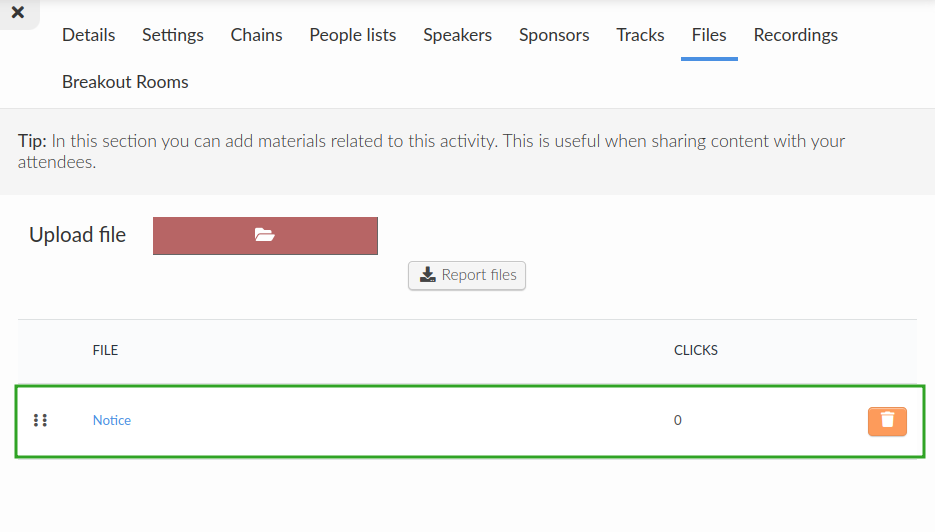The image size is (935, 532).
Task: Click the Report files button
Action: (x=467, y=276)
